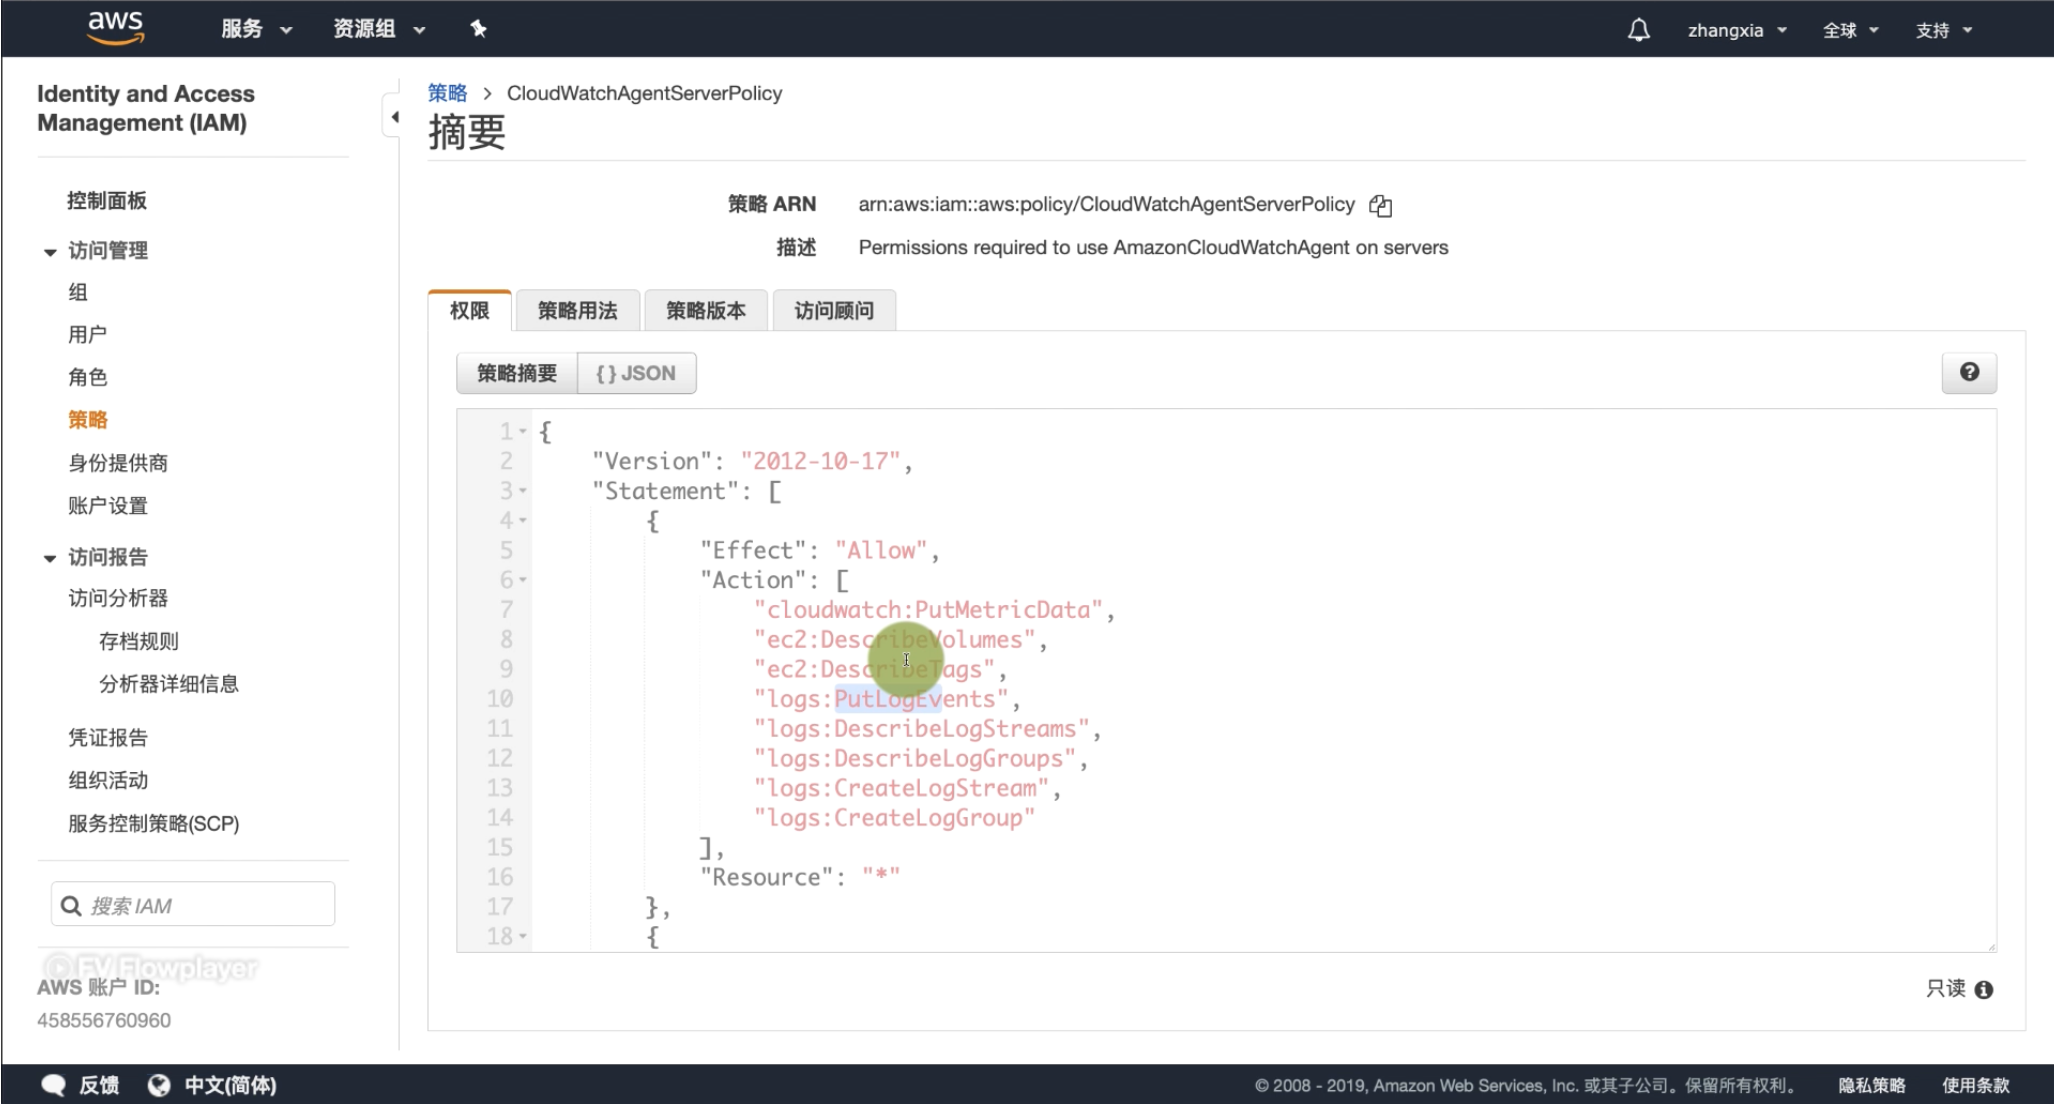Go to 策略 breadcrumb link
Screen dimensions: 2054x1104
[447, 93]
